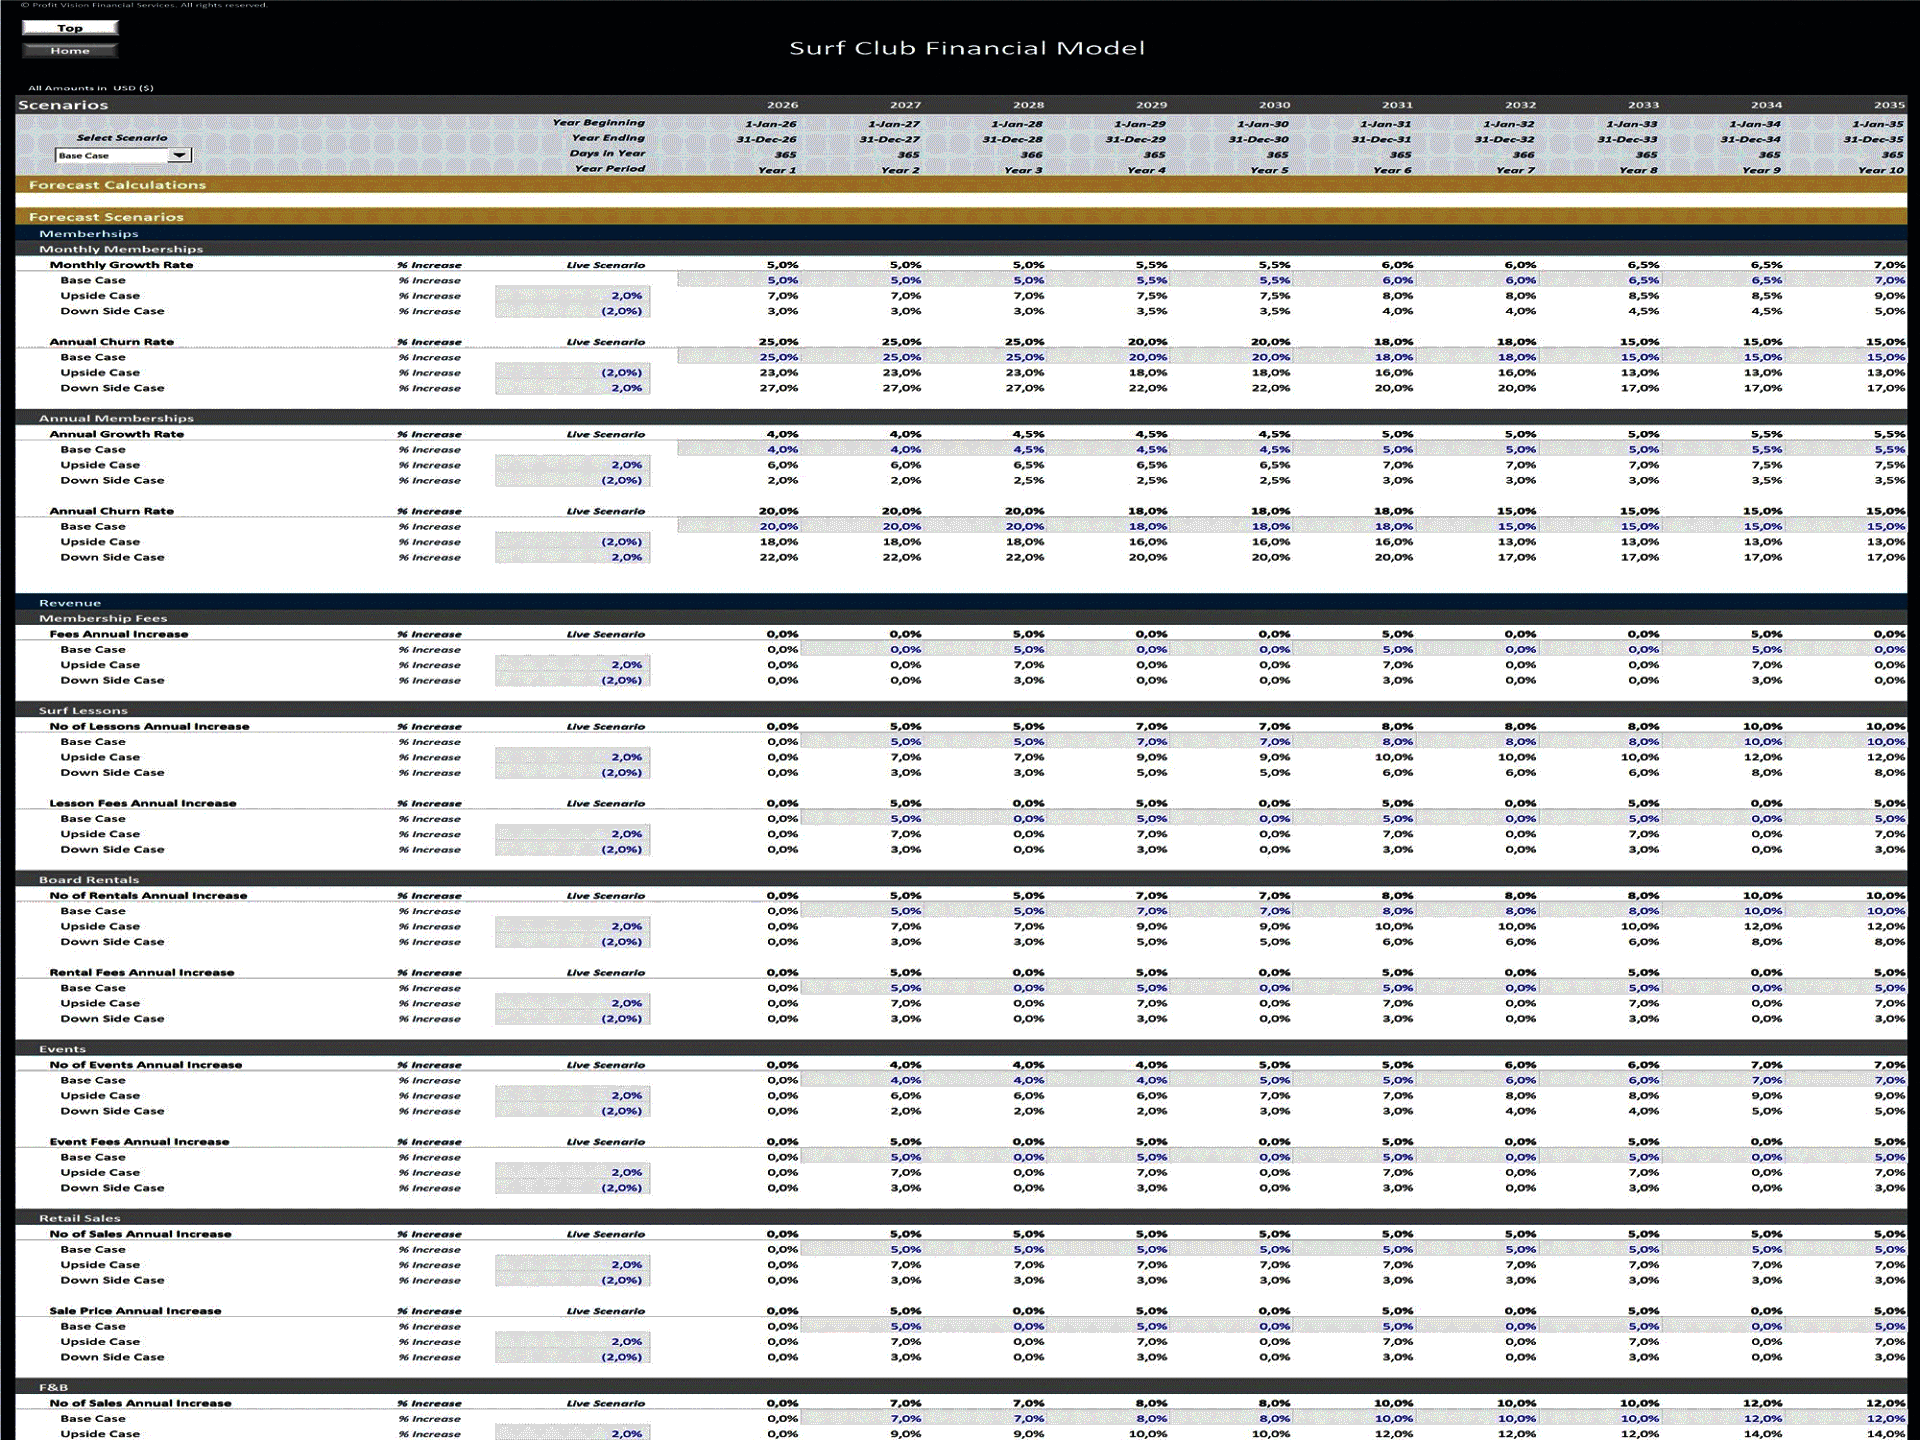Select the Forecast Scenarios section bar
Image resolution: width=1920 pixels, height=1440 pixels.
click(x=961, y=217)
